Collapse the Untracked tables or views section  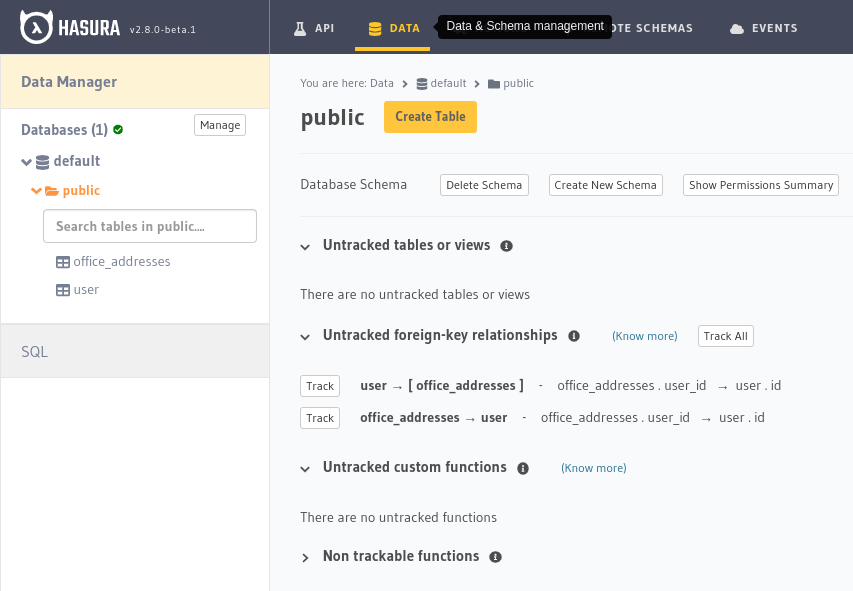click(x=305, y=245)
